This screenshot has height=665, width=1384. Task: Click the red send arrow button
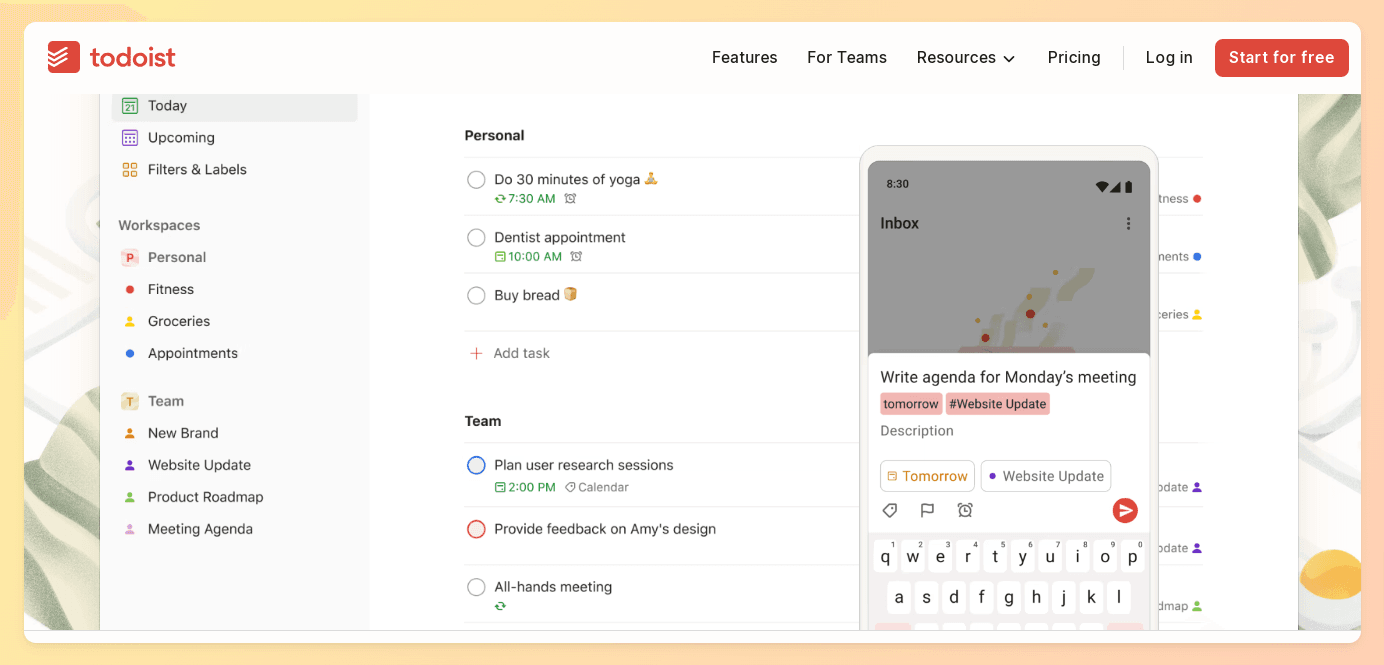[x=1125, y=511]
